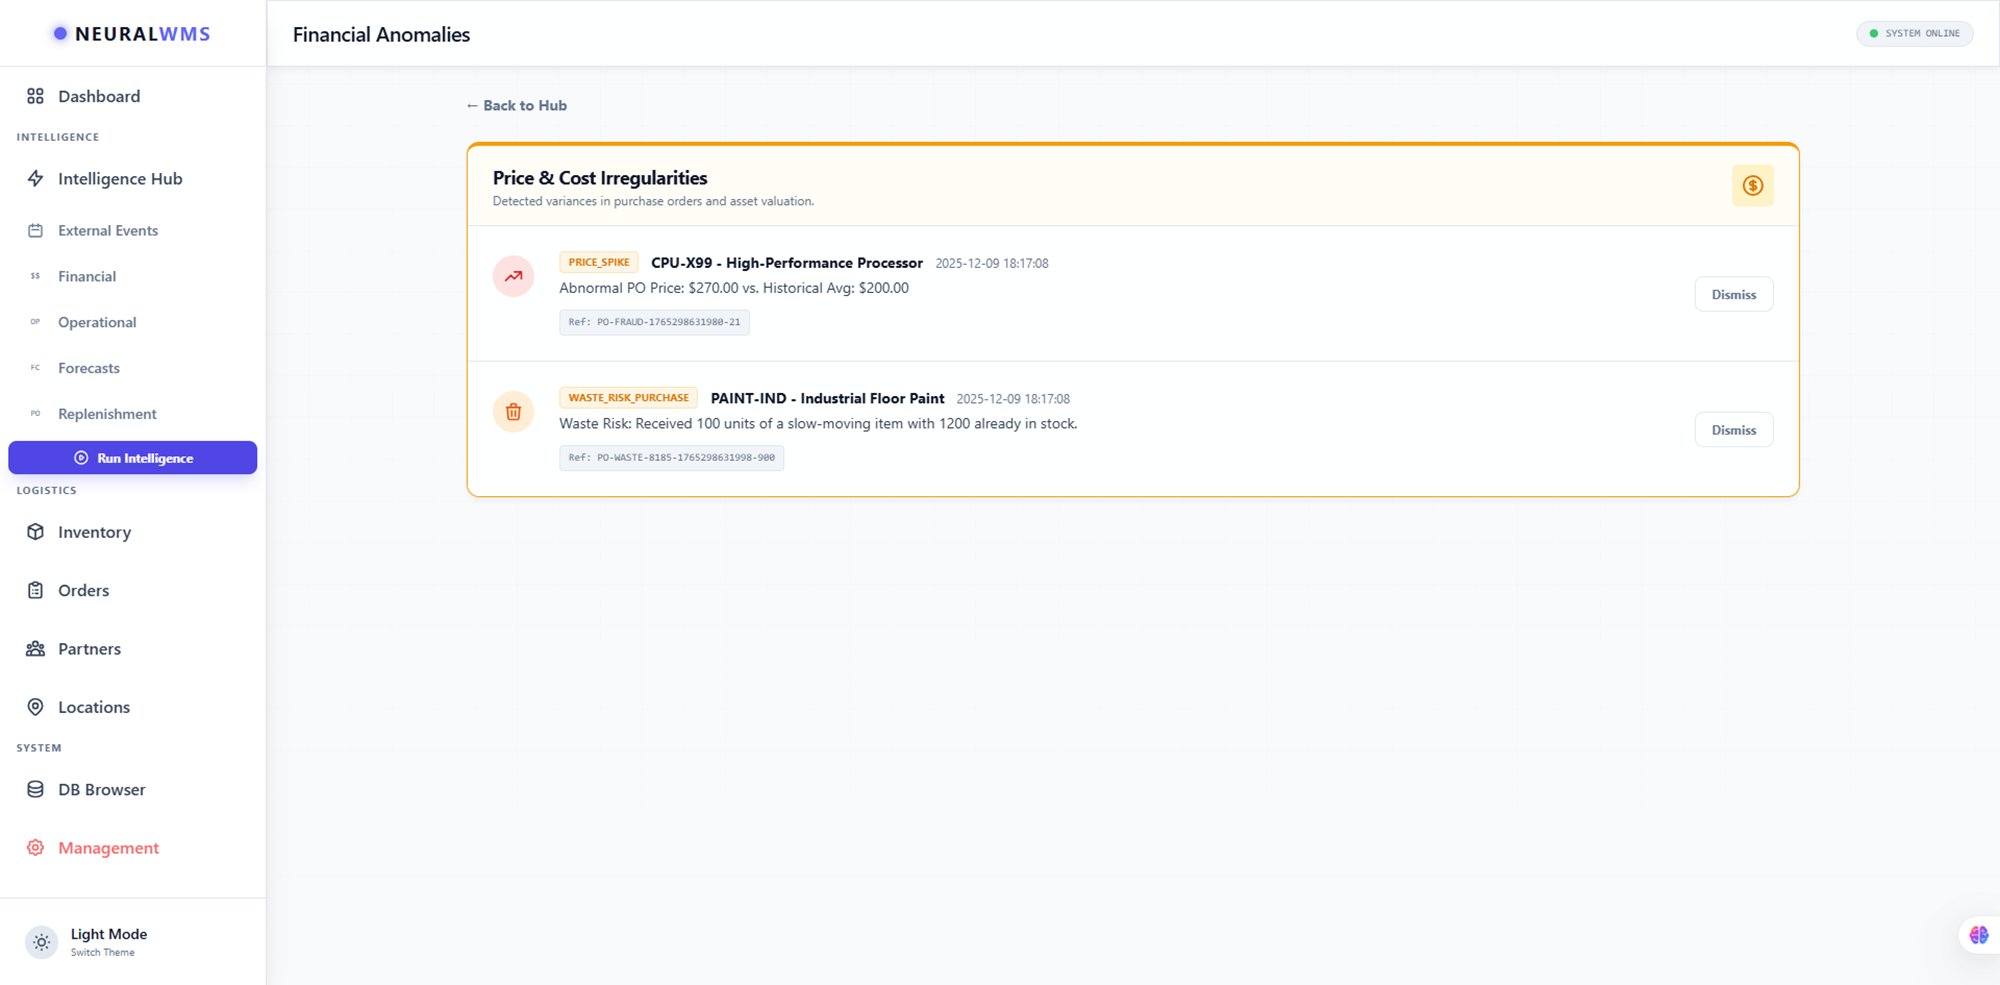Click the price spike trend icon

(513, 277)
